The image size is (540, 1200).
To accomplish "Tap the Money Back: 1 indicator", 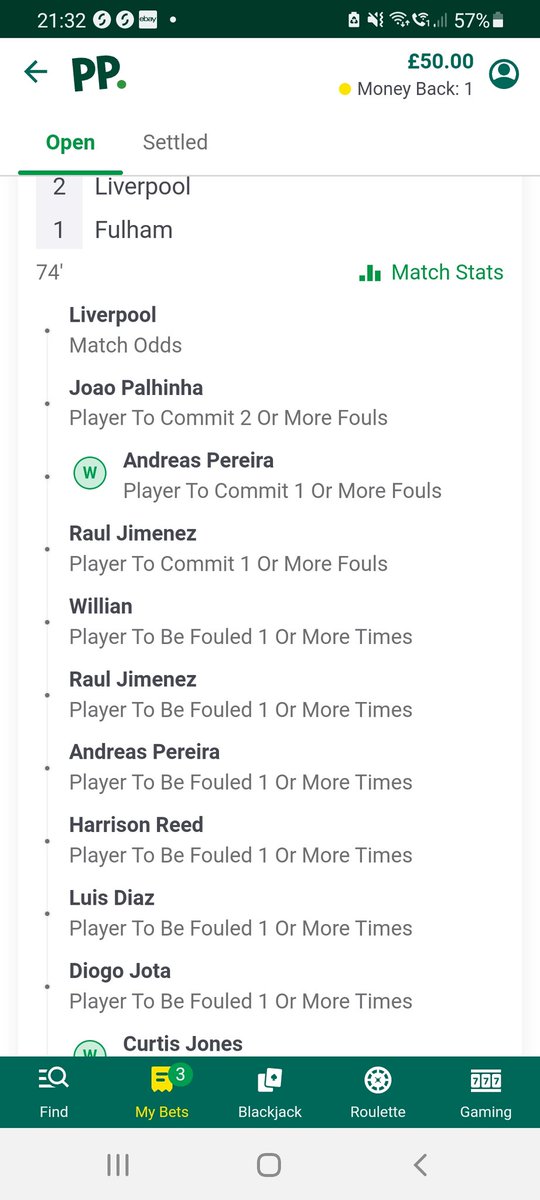I will tap(406, 89).
